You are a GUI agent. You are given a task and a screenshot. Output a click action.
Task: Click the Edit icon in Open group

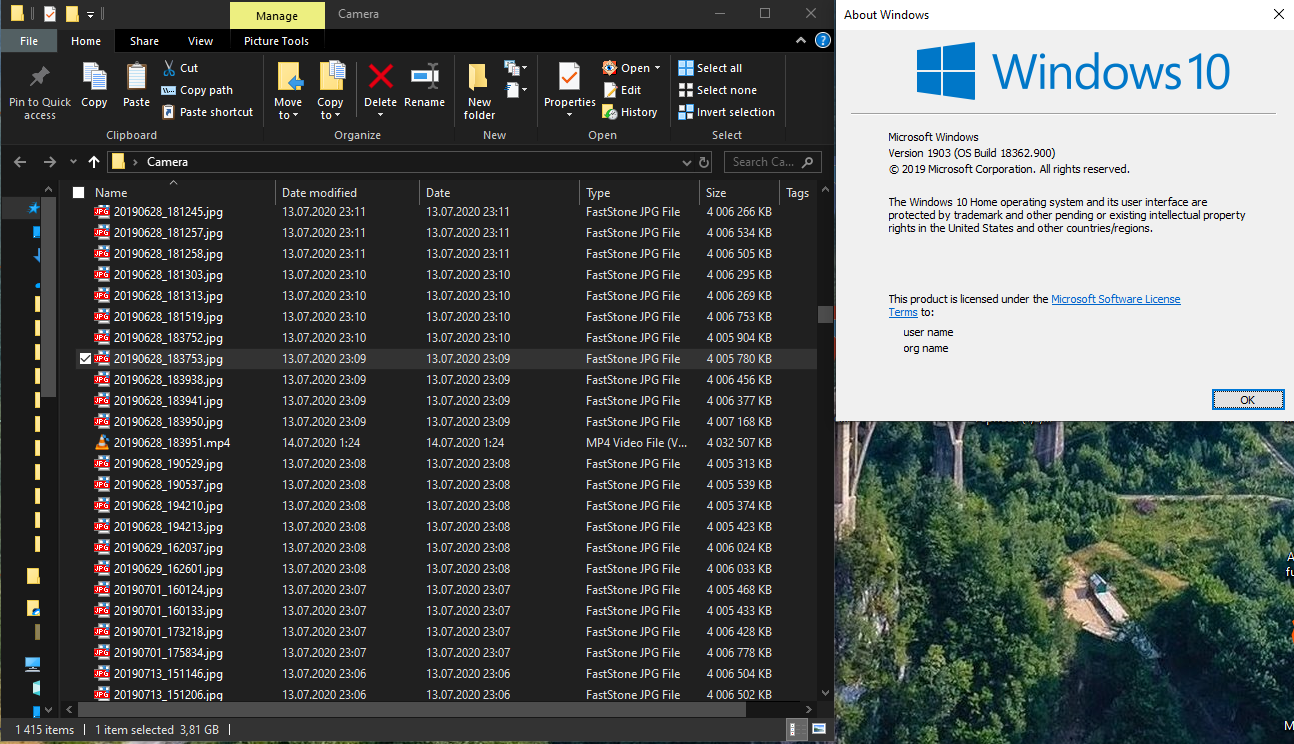[610, 90]
